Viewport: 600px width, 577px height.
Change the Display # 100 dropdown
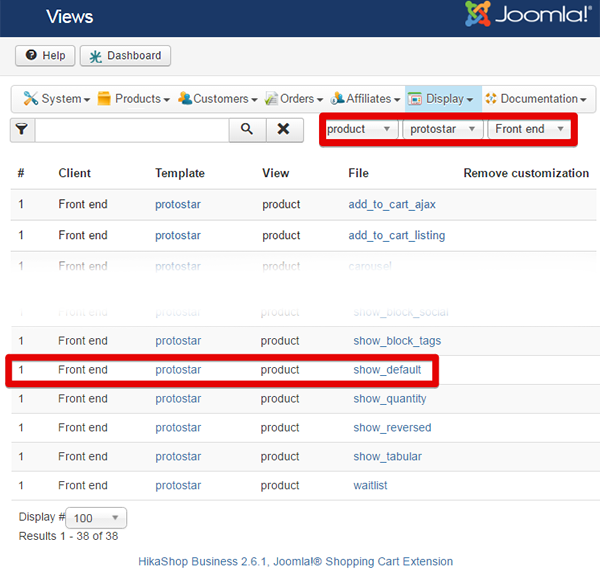point(96,518)
